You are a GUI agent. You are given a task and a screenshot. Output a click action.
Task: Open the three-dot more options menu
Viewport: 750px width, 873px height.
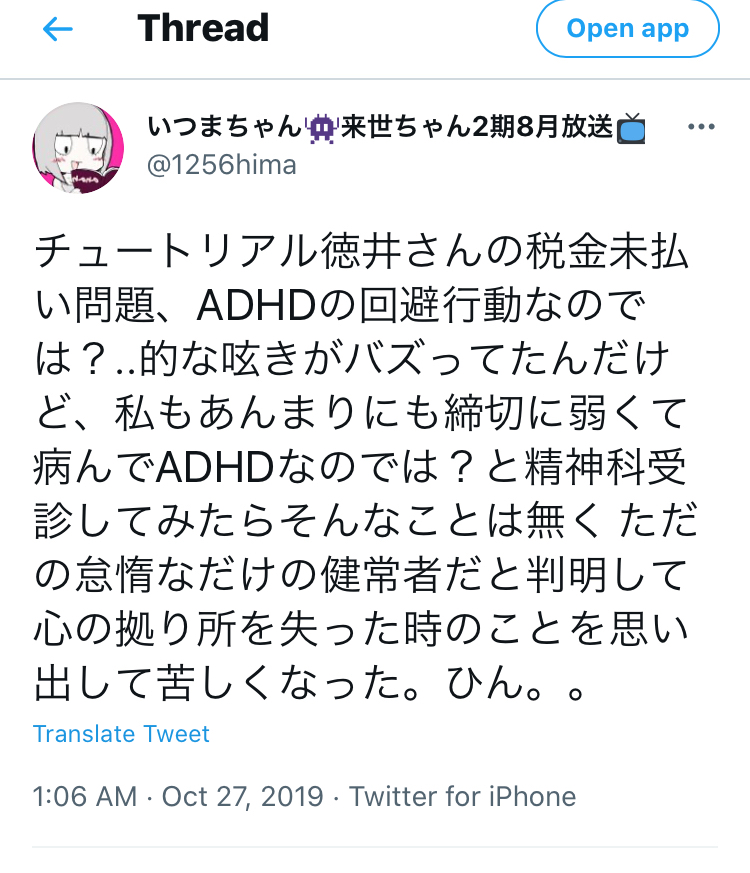point(701,127)
